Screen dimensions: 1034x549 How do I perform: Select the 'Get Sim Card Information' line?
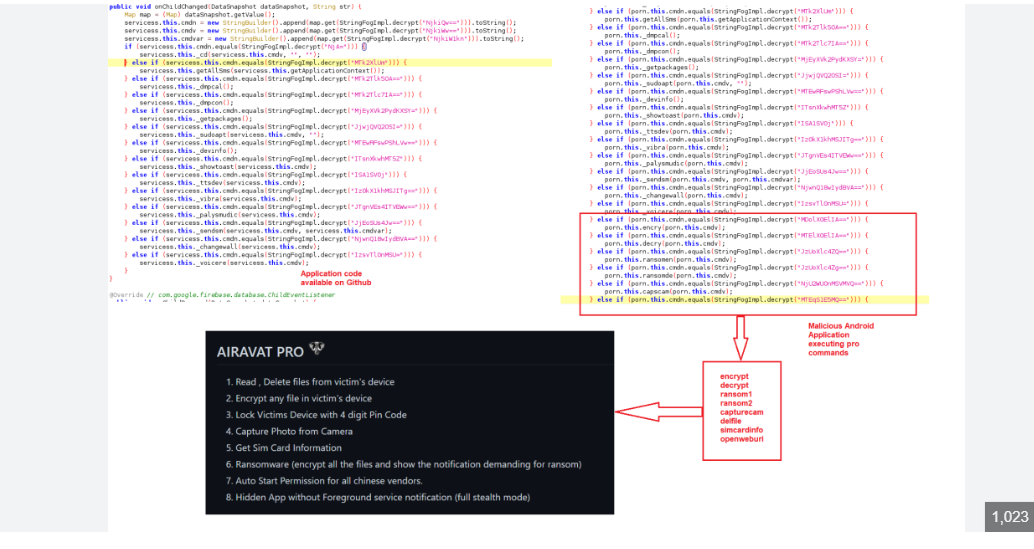point(281,447)
